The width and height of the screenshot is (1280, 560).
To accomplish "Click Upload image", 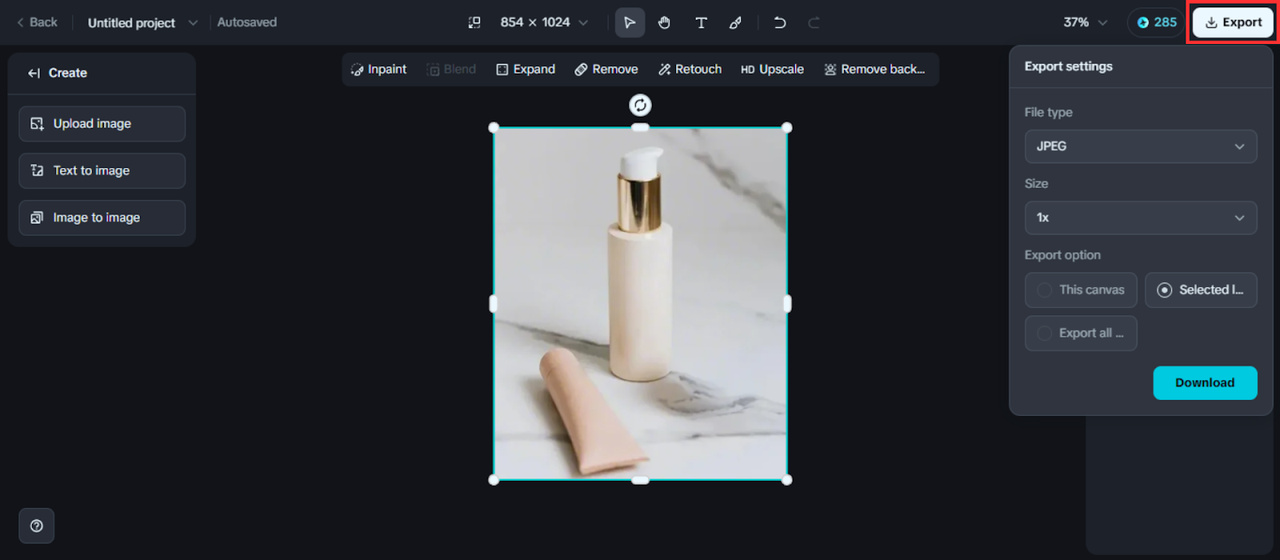I will pyautogui.click(x=102, y=124).
